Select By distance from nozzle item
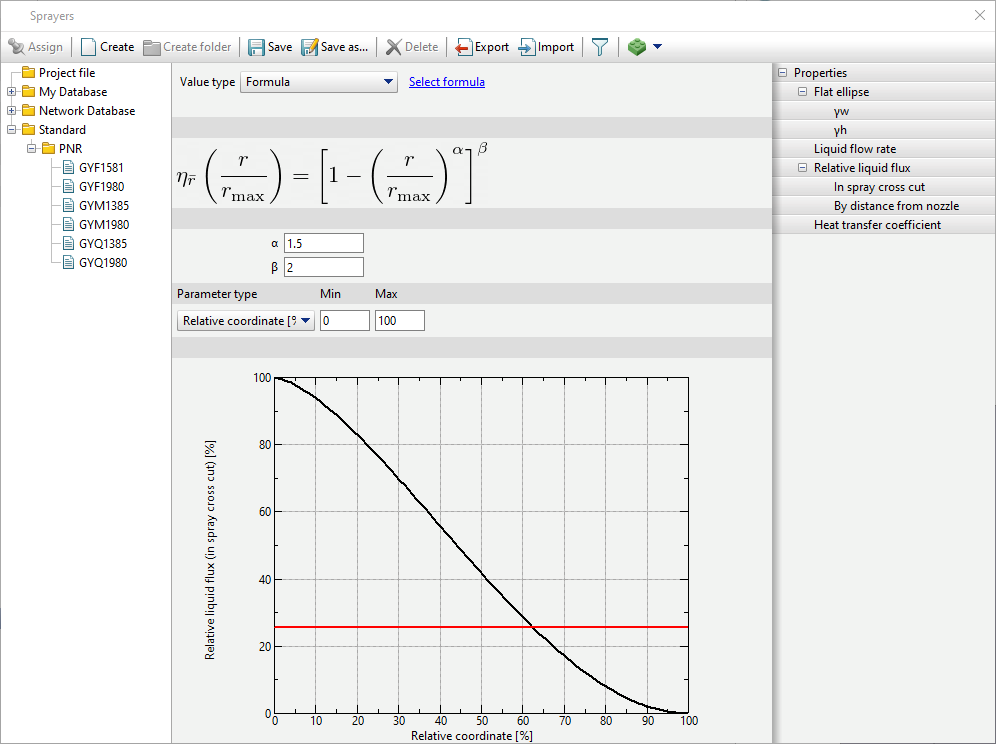Viewport: 996px width, 744px height. tap(896, 206)
